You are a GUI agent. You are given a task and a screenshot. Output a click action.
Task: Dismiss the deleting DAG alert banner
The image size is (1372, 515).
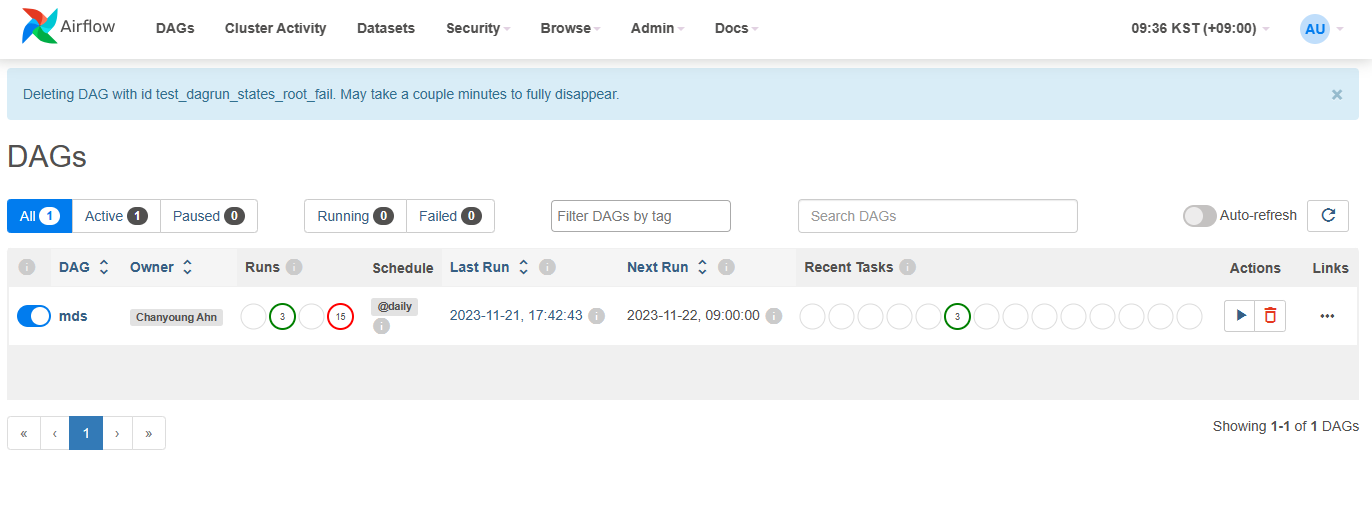(x=1336, y=95)
